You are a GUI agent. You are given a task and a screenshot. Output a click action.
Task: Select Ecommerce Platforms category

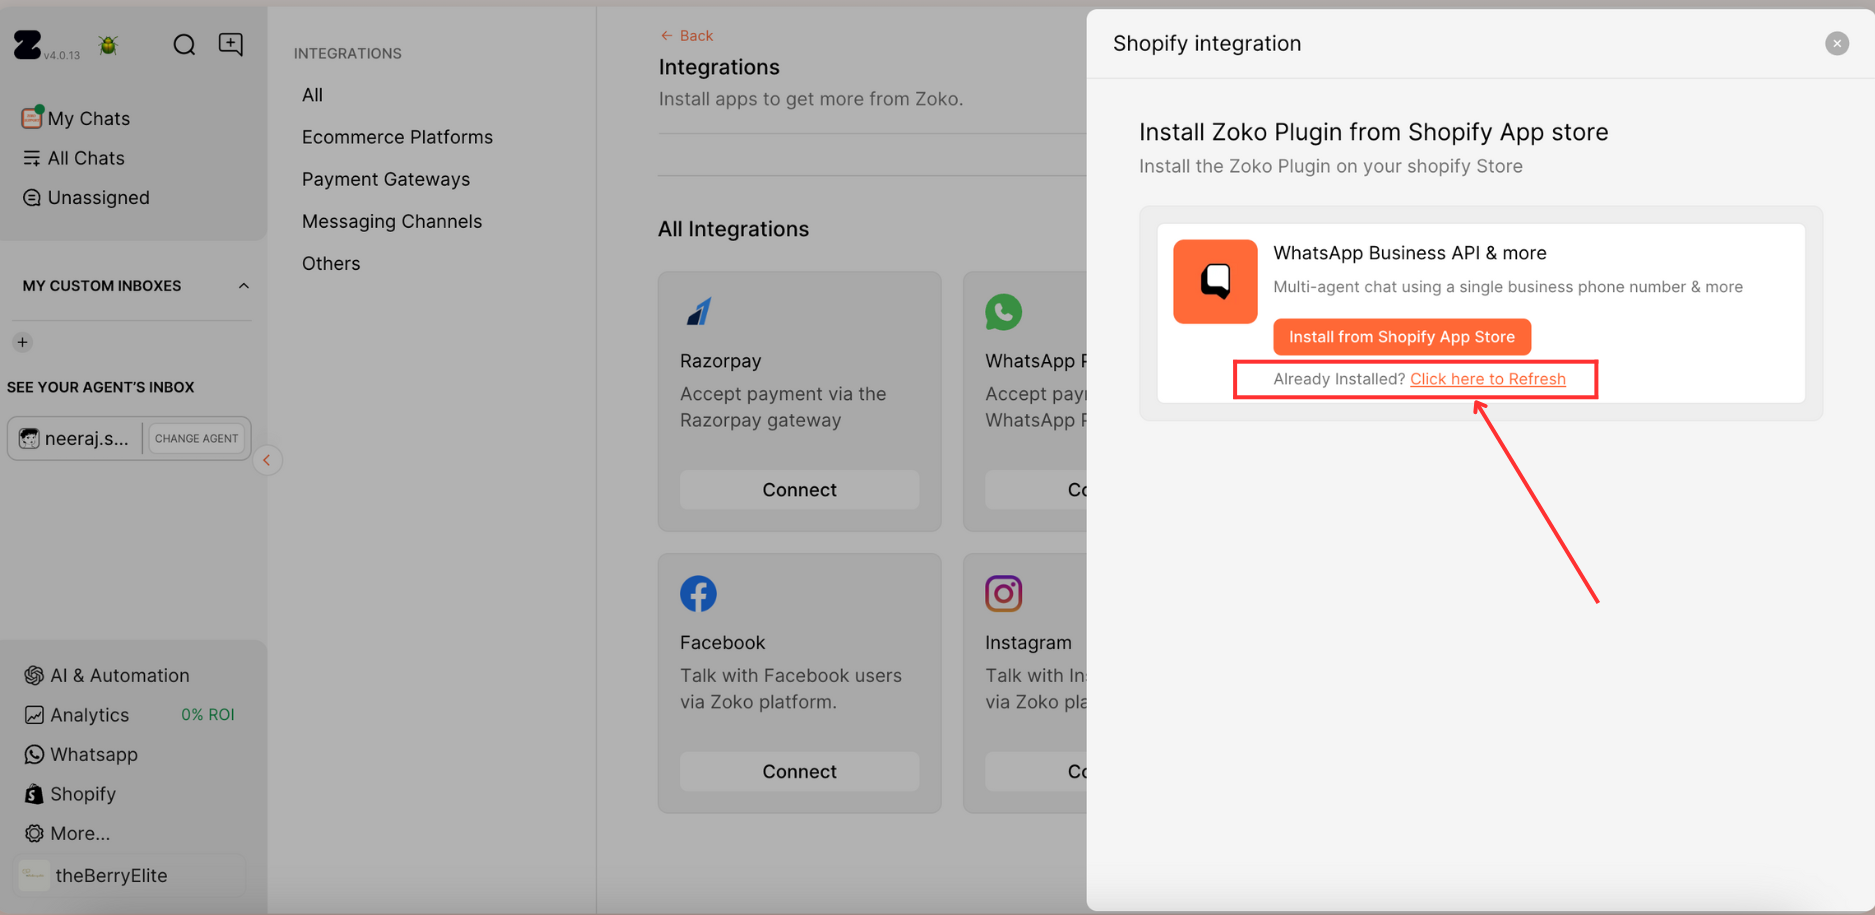point(397,137)
